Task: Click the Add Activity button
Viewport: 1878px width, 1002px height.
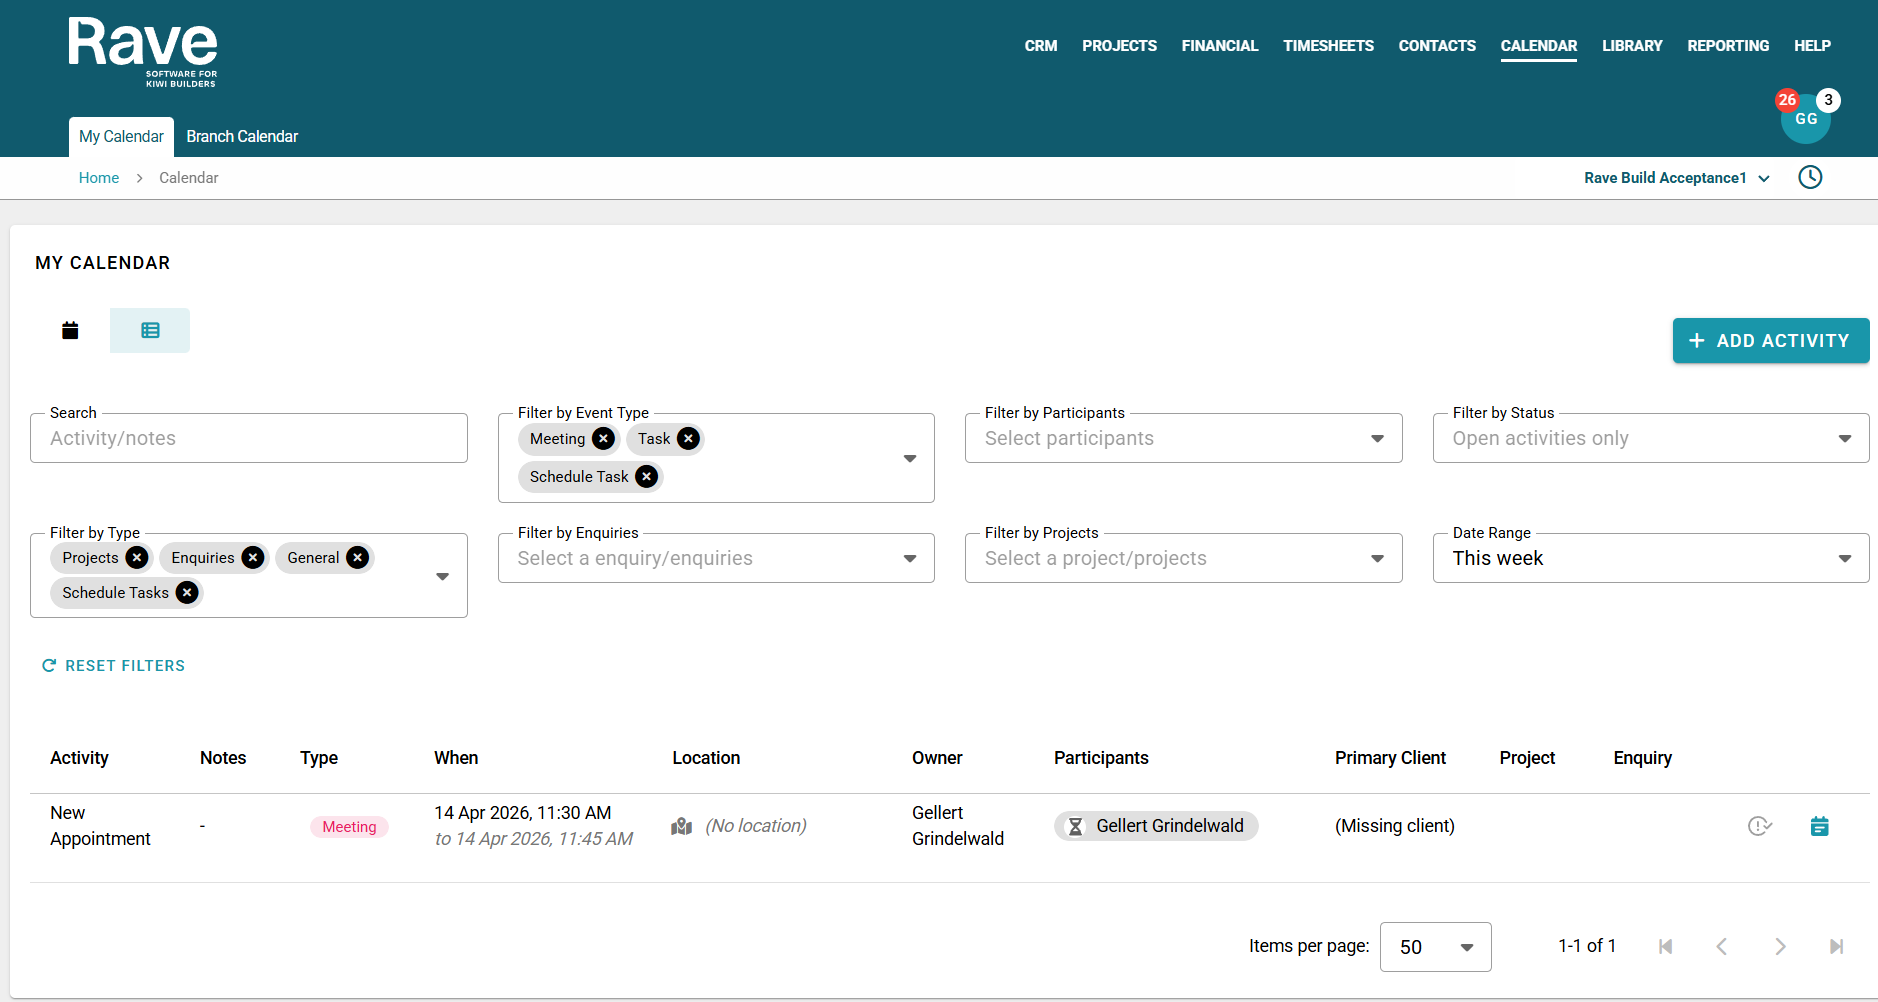Action: tap(1770, 341)
